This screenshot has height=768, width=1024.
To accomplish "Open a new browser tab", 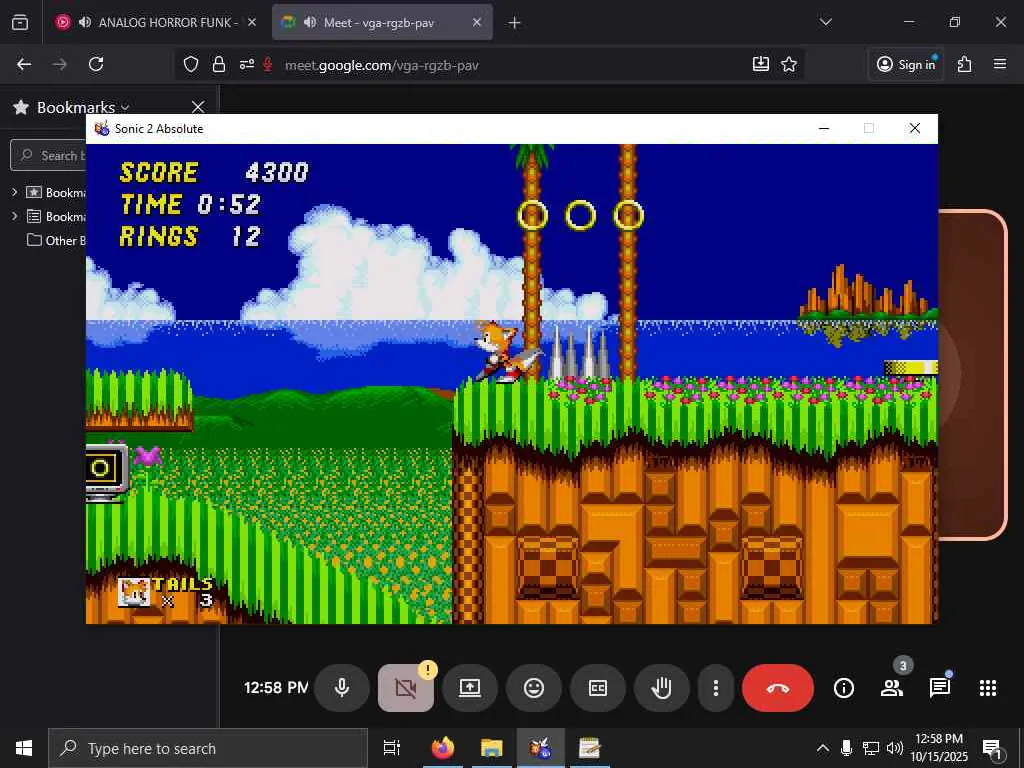I will pos(515,23).
